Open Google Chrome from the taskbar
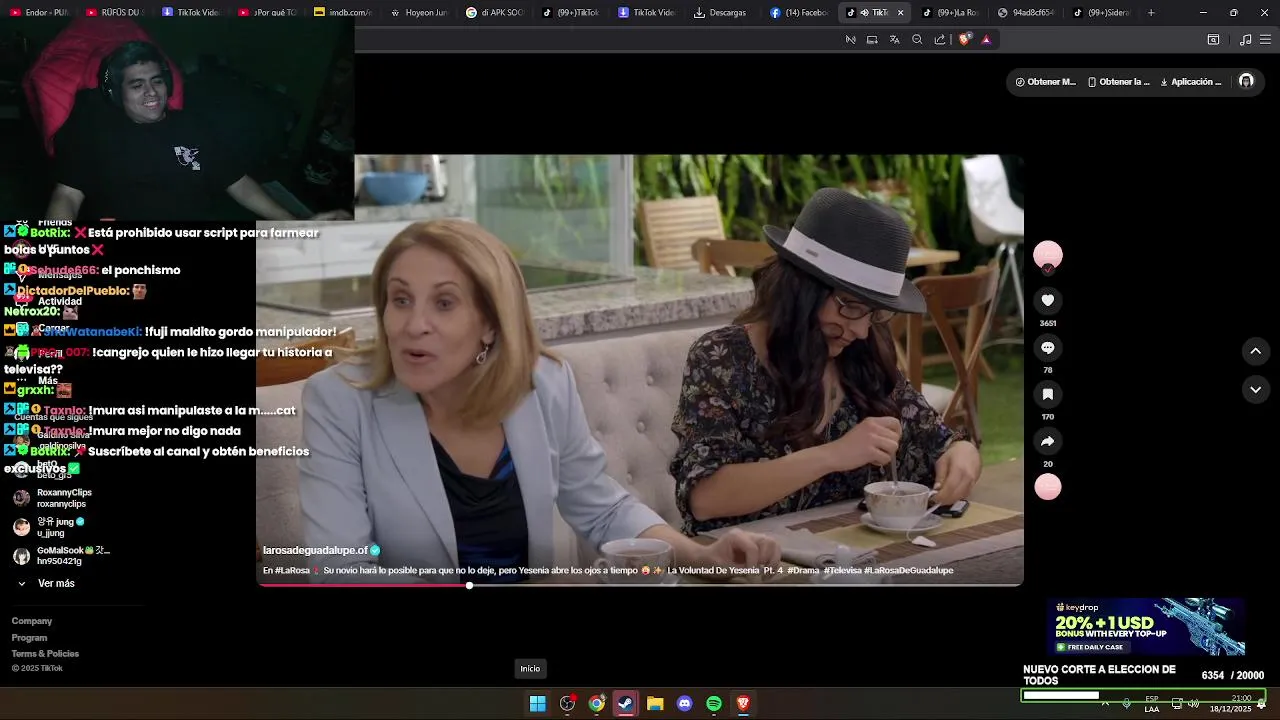 pos(596,704)
